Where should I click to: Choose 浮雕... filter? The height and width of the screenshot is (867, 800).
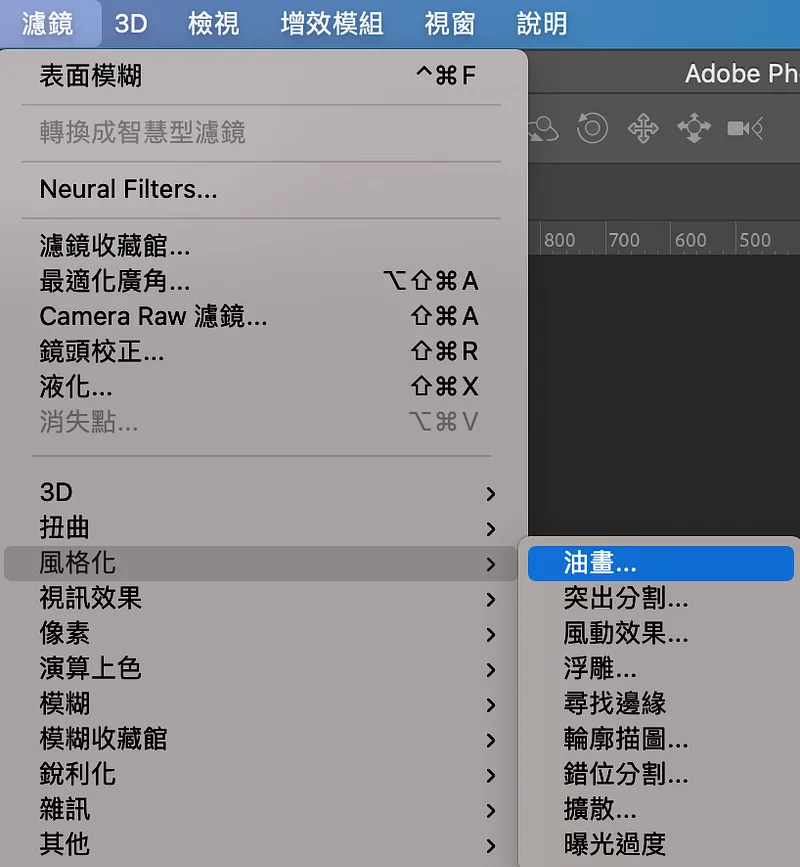click(x=661, y=669)
